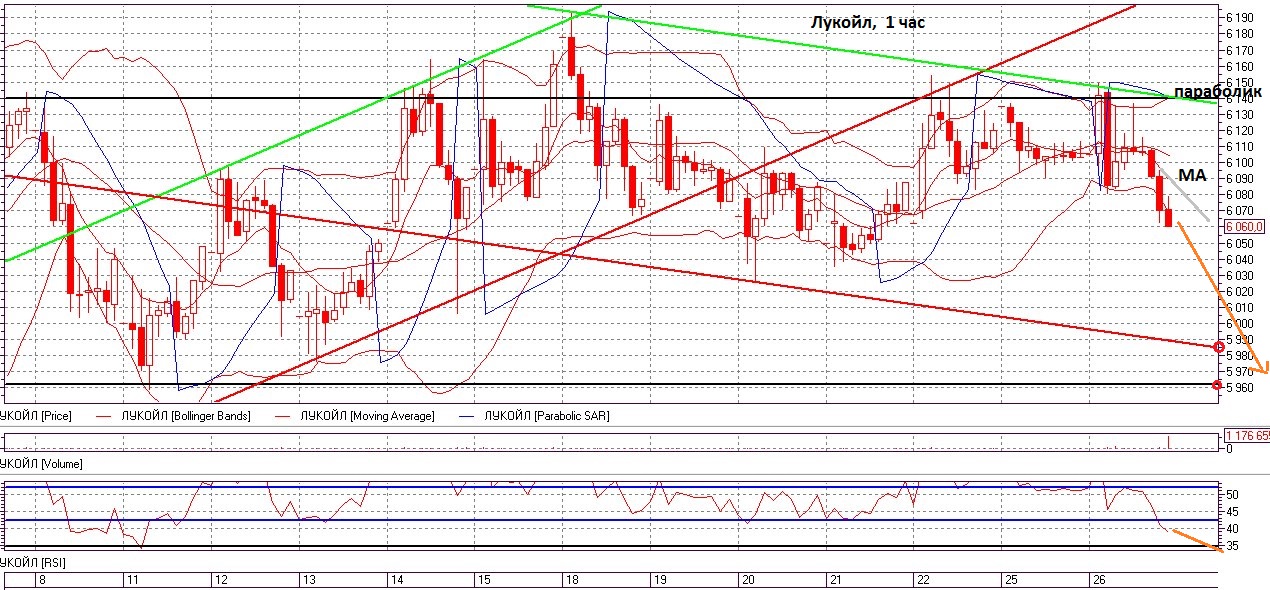This screenshot has width=1270, height=590.
Task: Click date label 21 on time axis
Action: coord(834,580)
